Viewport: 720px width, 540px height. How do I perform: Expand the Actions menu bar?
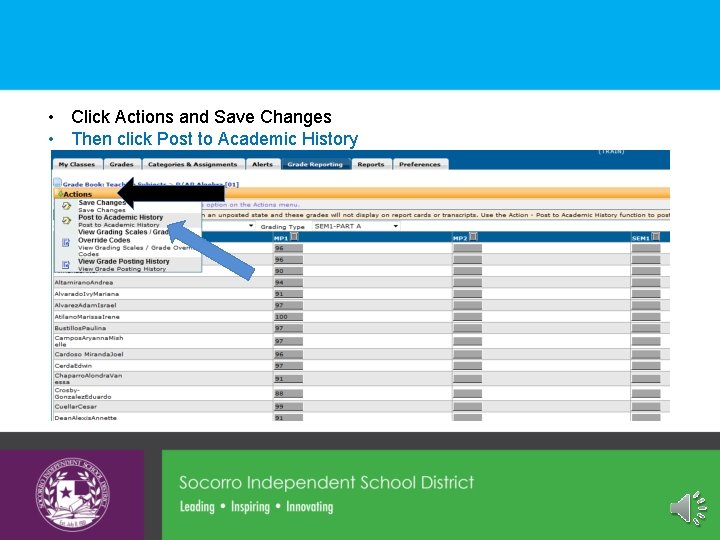coord(361,194)
